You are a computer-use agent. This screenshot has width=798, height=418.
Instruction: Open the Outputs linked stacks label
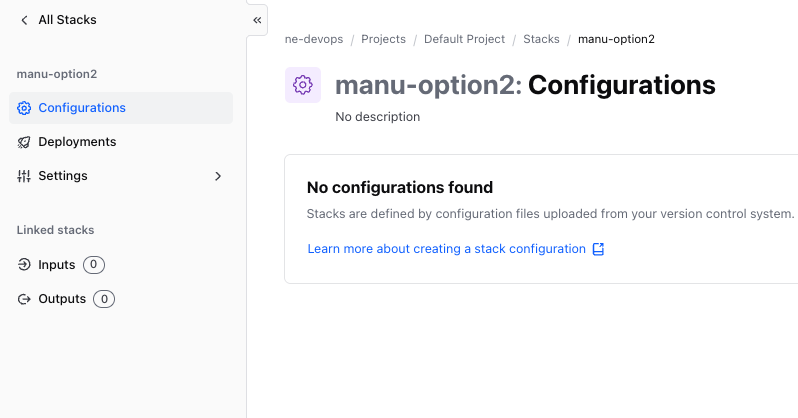[x=62, y=299]
